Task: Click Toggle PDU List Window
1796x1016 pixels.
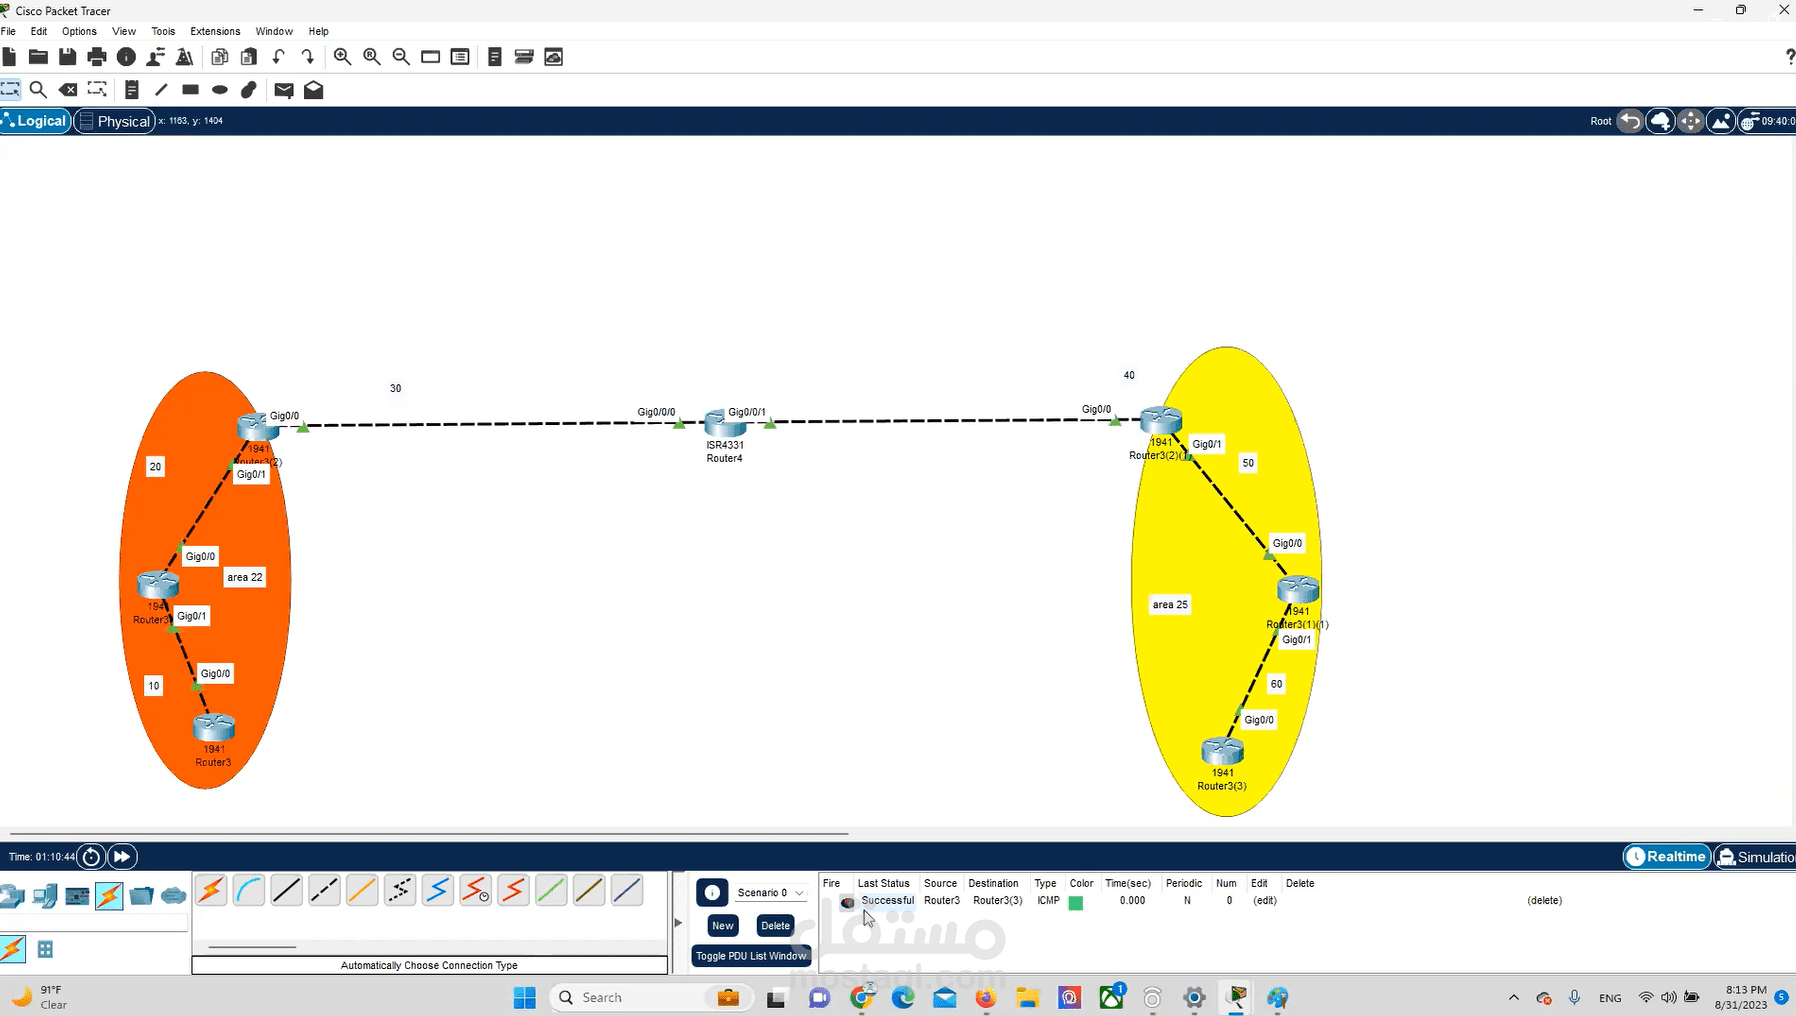Action: (x=751, y=956)
